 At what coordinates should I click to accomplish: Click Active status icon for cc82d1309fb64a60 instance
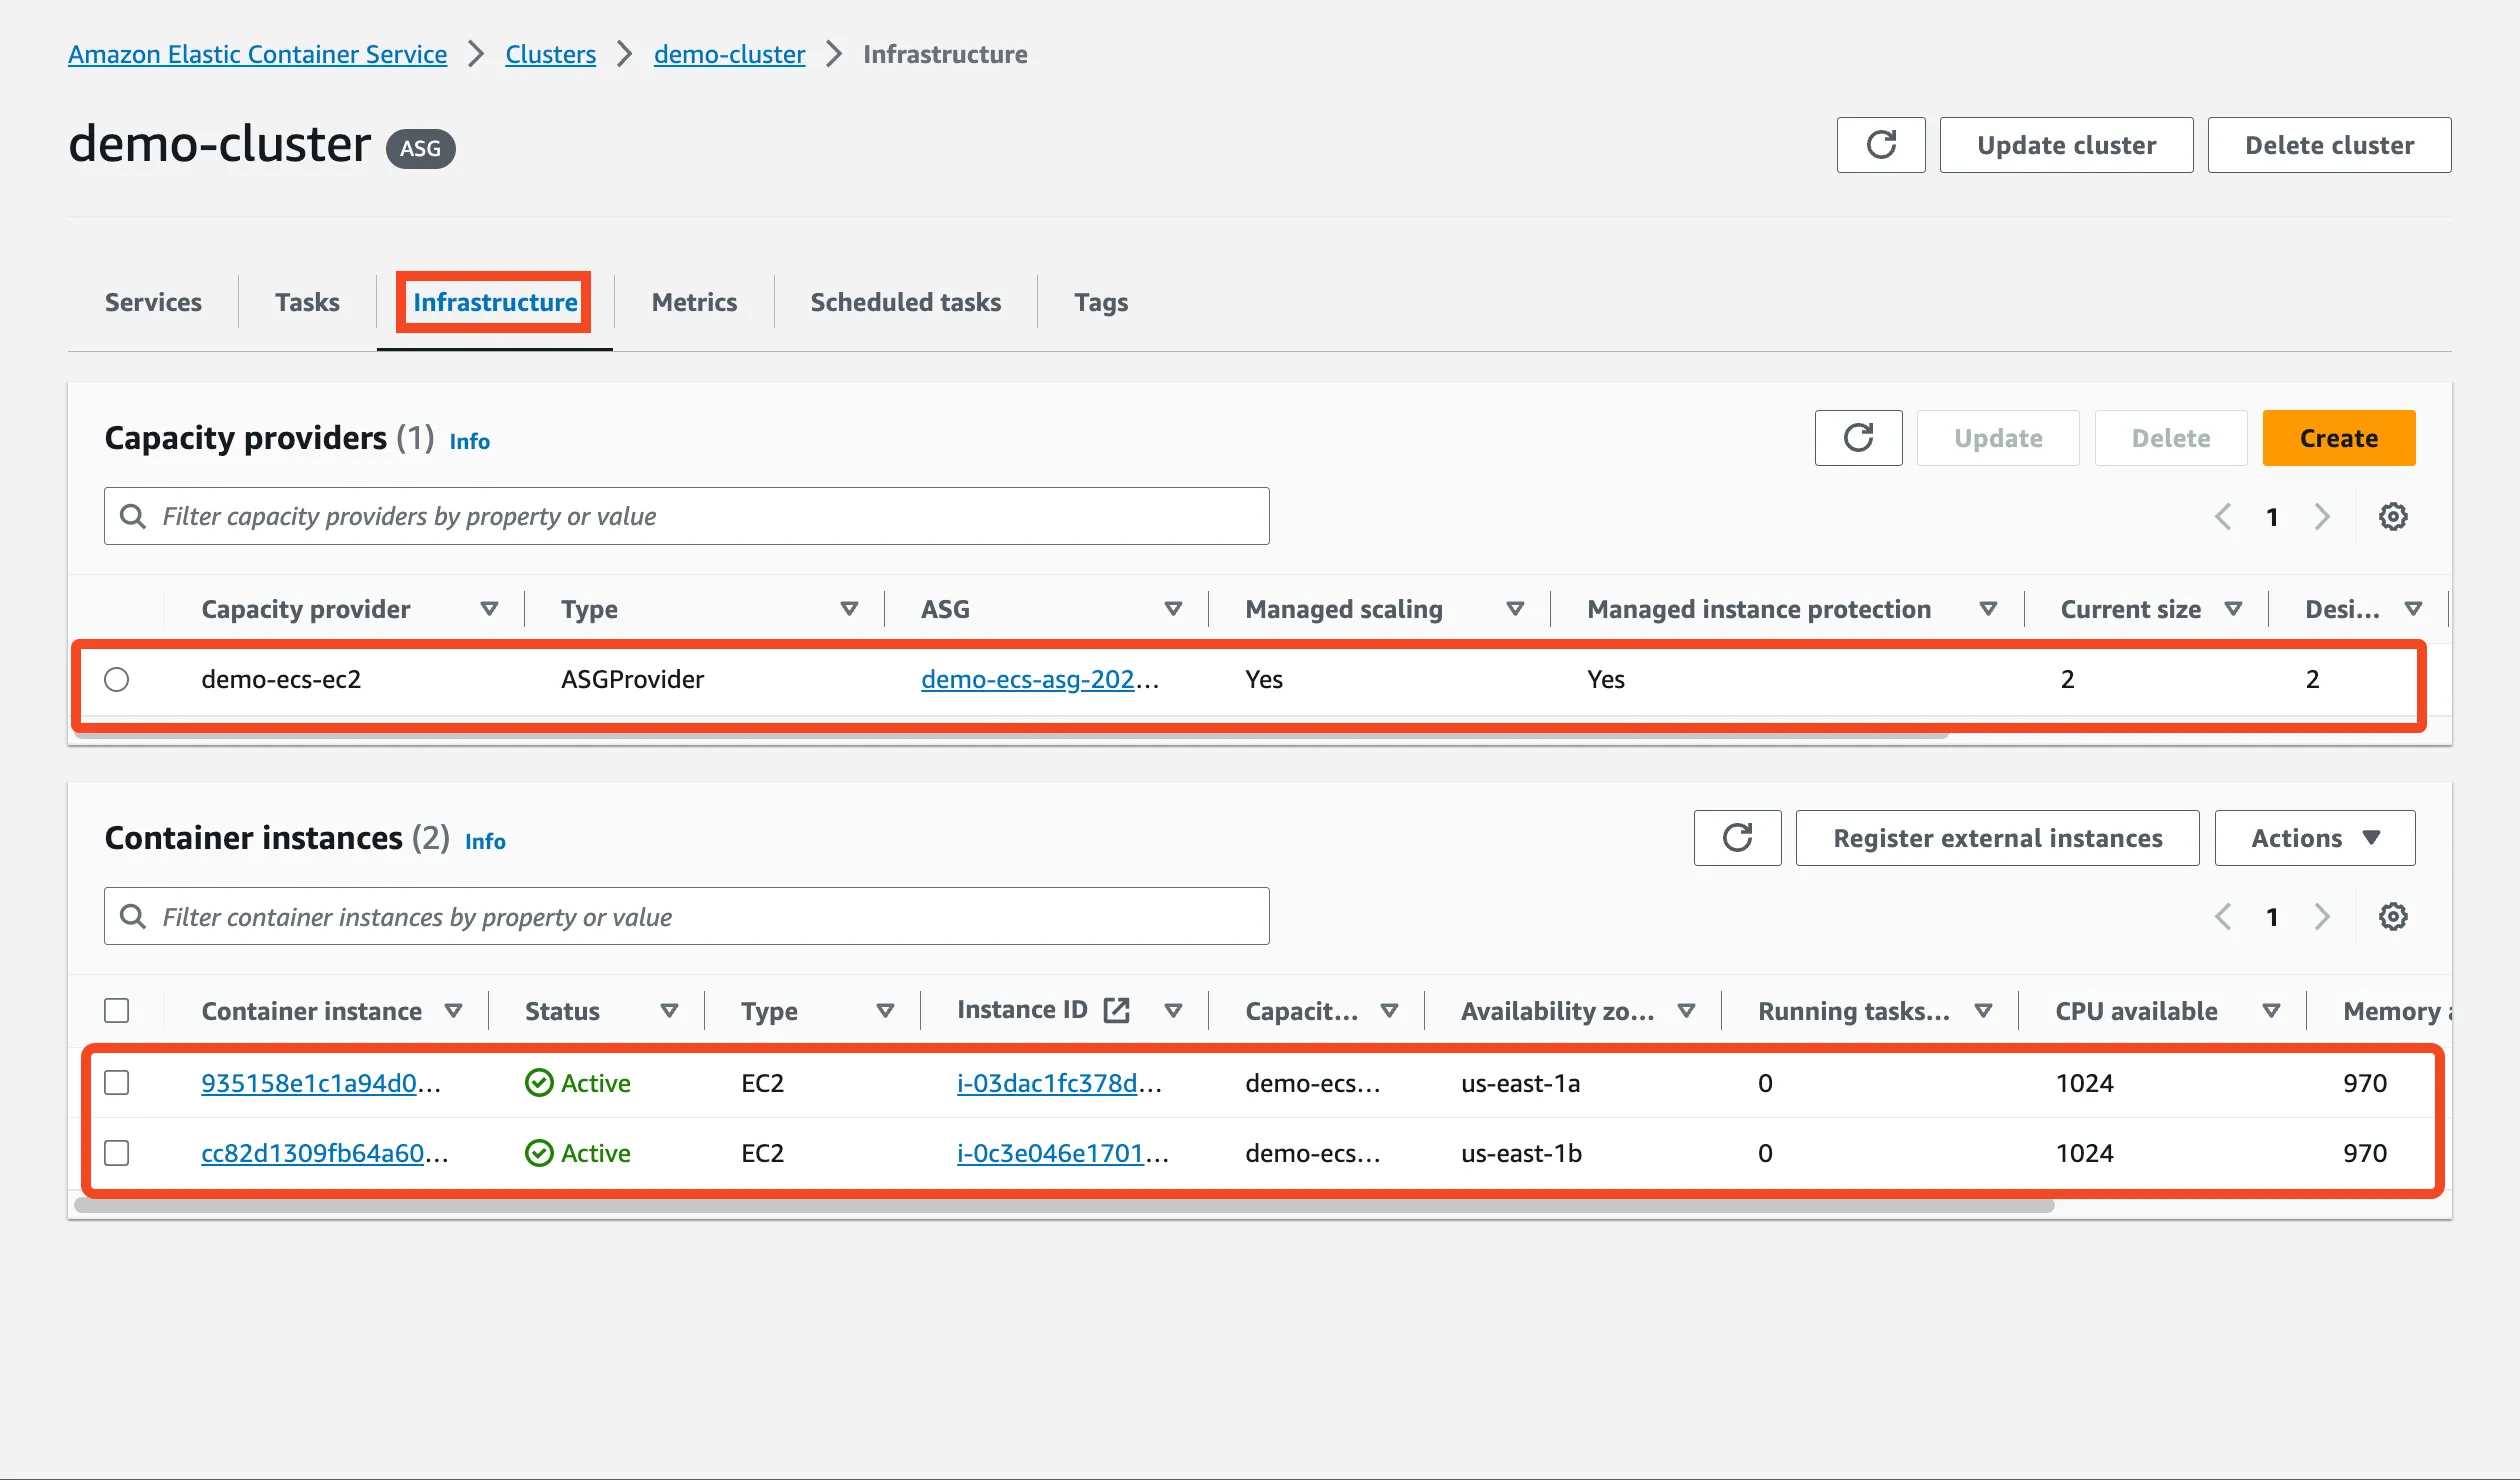click(x=539, y=1153)
